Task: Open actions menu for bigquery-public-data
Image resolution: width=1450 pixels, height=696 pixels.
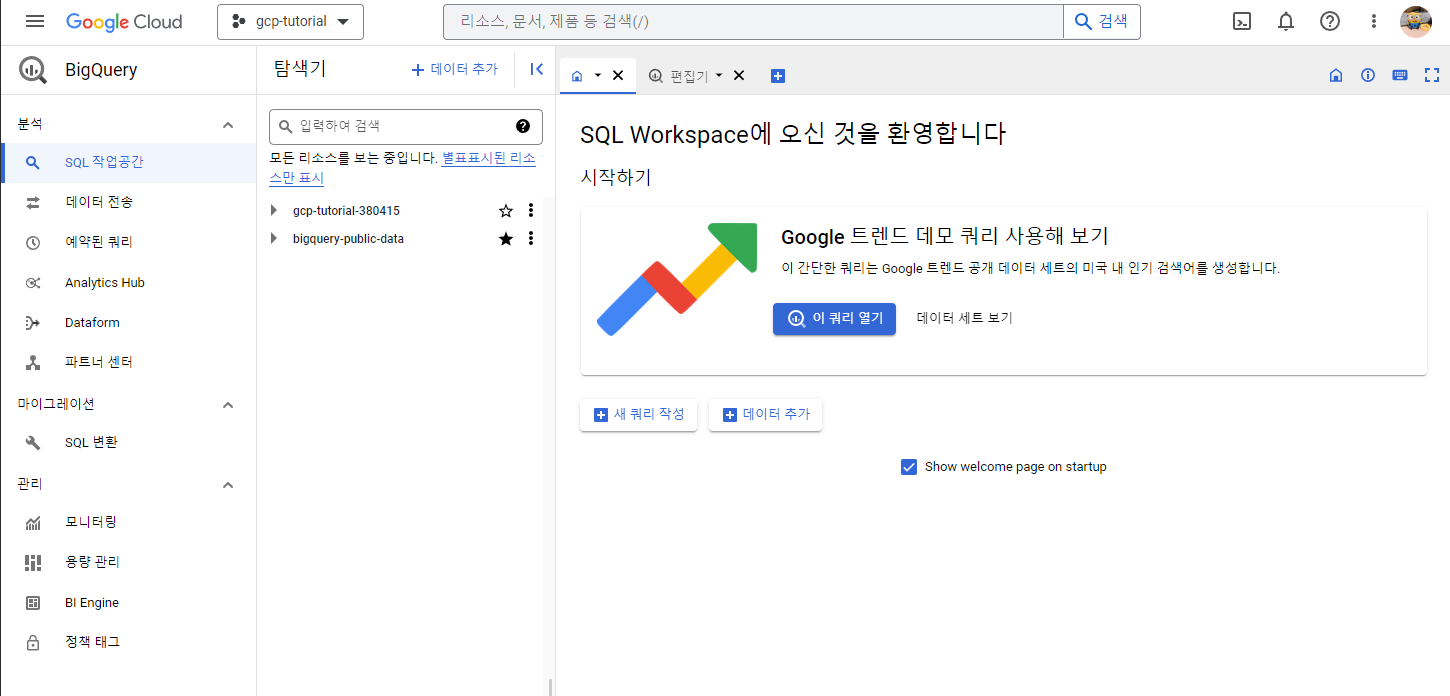Action: 531,239
